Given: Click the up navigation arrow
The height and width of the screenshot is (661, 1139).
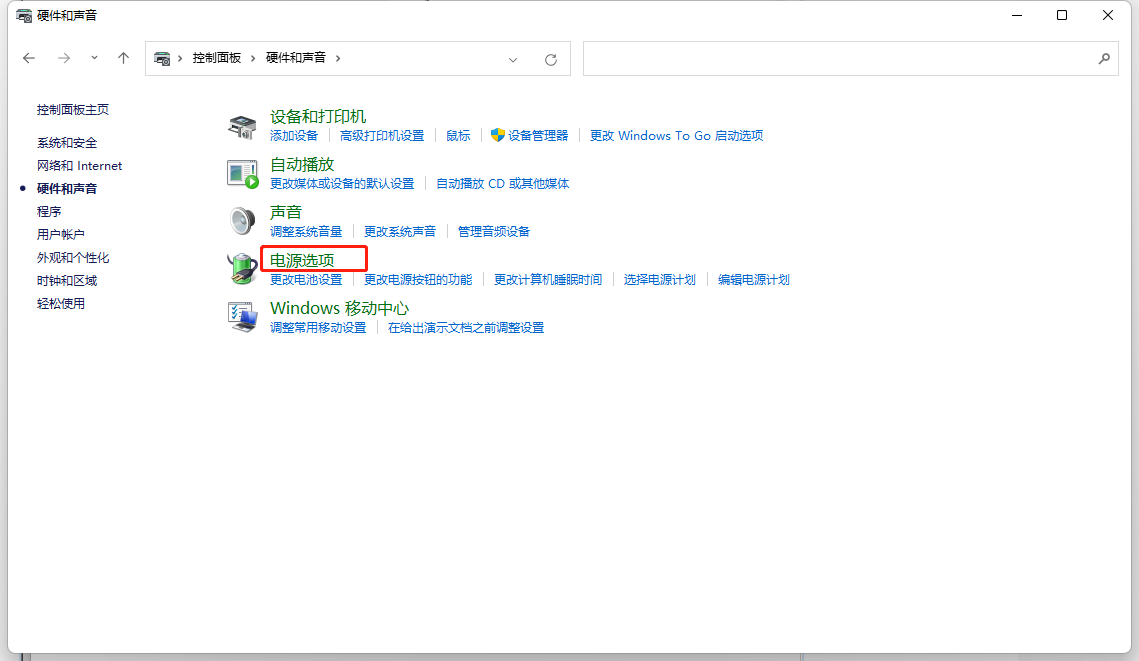Looking at the screenshot, I should pos(123,58).
